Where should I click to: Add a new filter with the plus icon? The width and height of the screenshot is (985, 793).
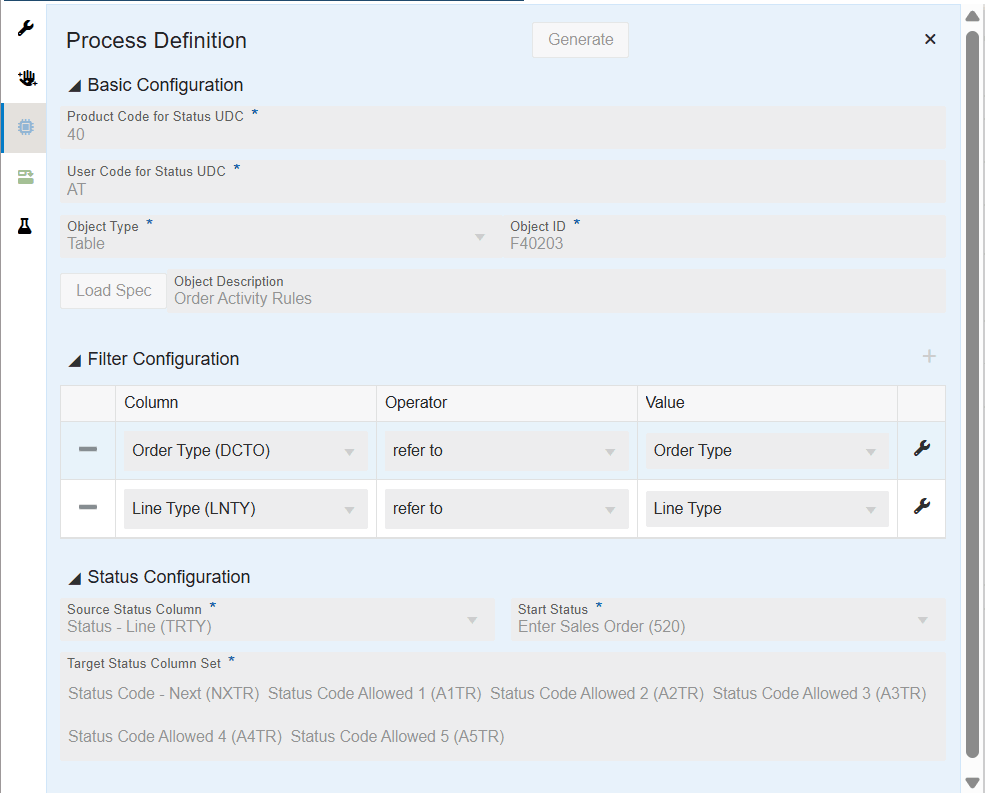929,357
